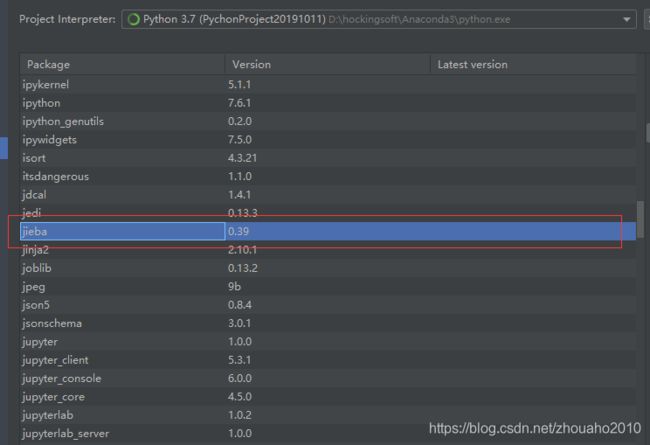The width and height of the screenshot is (650, 445).
Task: Select the json5 package row
Action: (x=327, y=305)
